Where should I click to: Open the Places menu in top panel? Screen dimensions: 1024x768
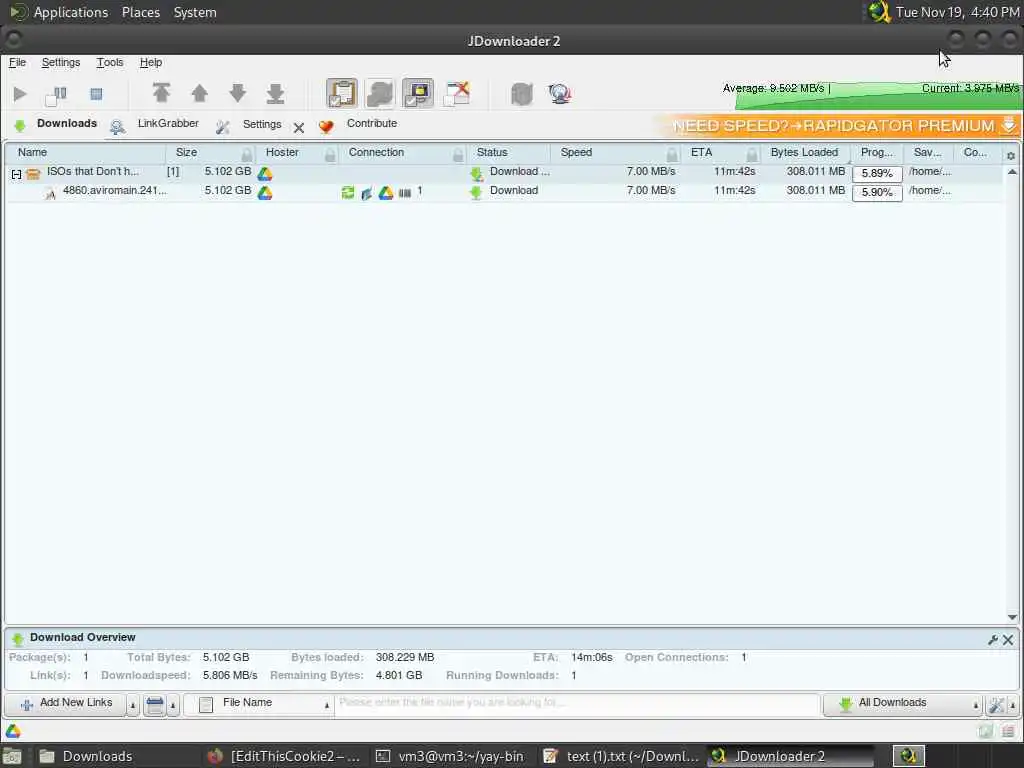[140, 12]
